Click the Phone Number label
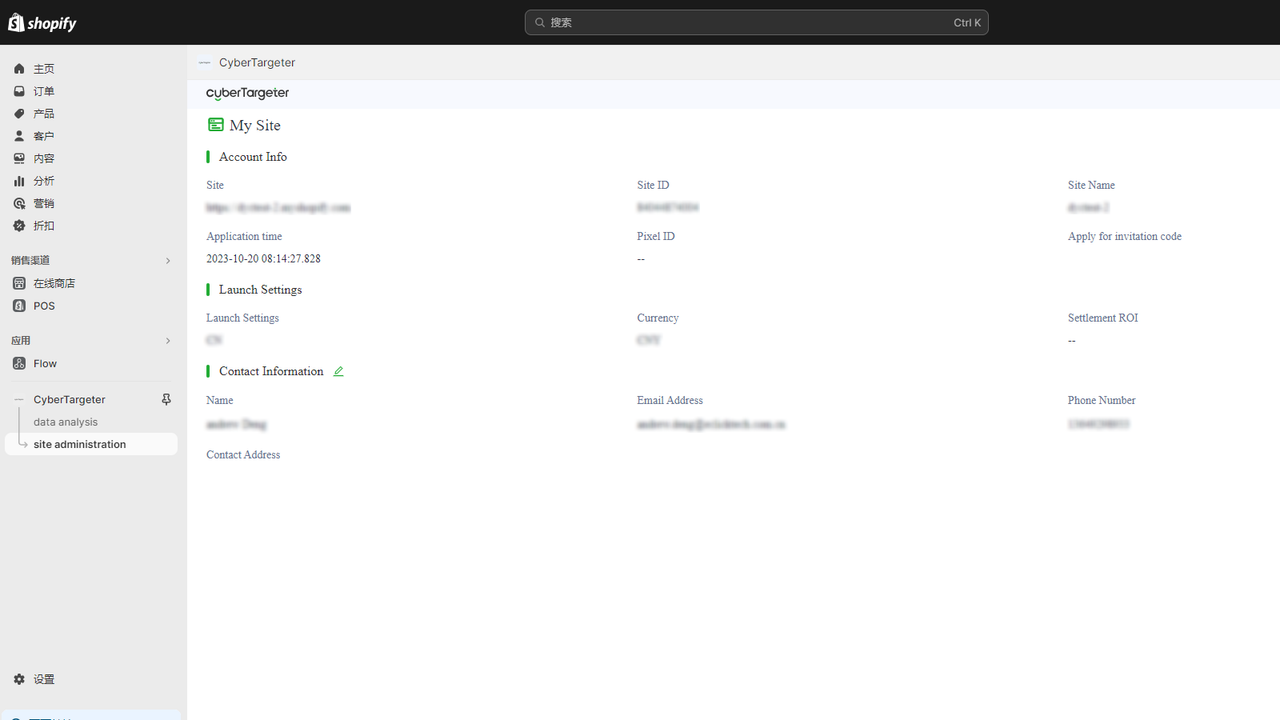Viewport: 1280px width, 720px height. [1102, 400]
